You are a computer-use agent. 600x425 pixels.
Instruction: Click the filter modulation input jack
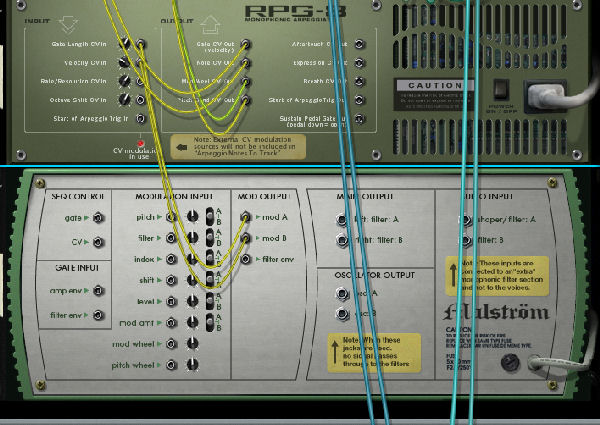pos(171,238)
